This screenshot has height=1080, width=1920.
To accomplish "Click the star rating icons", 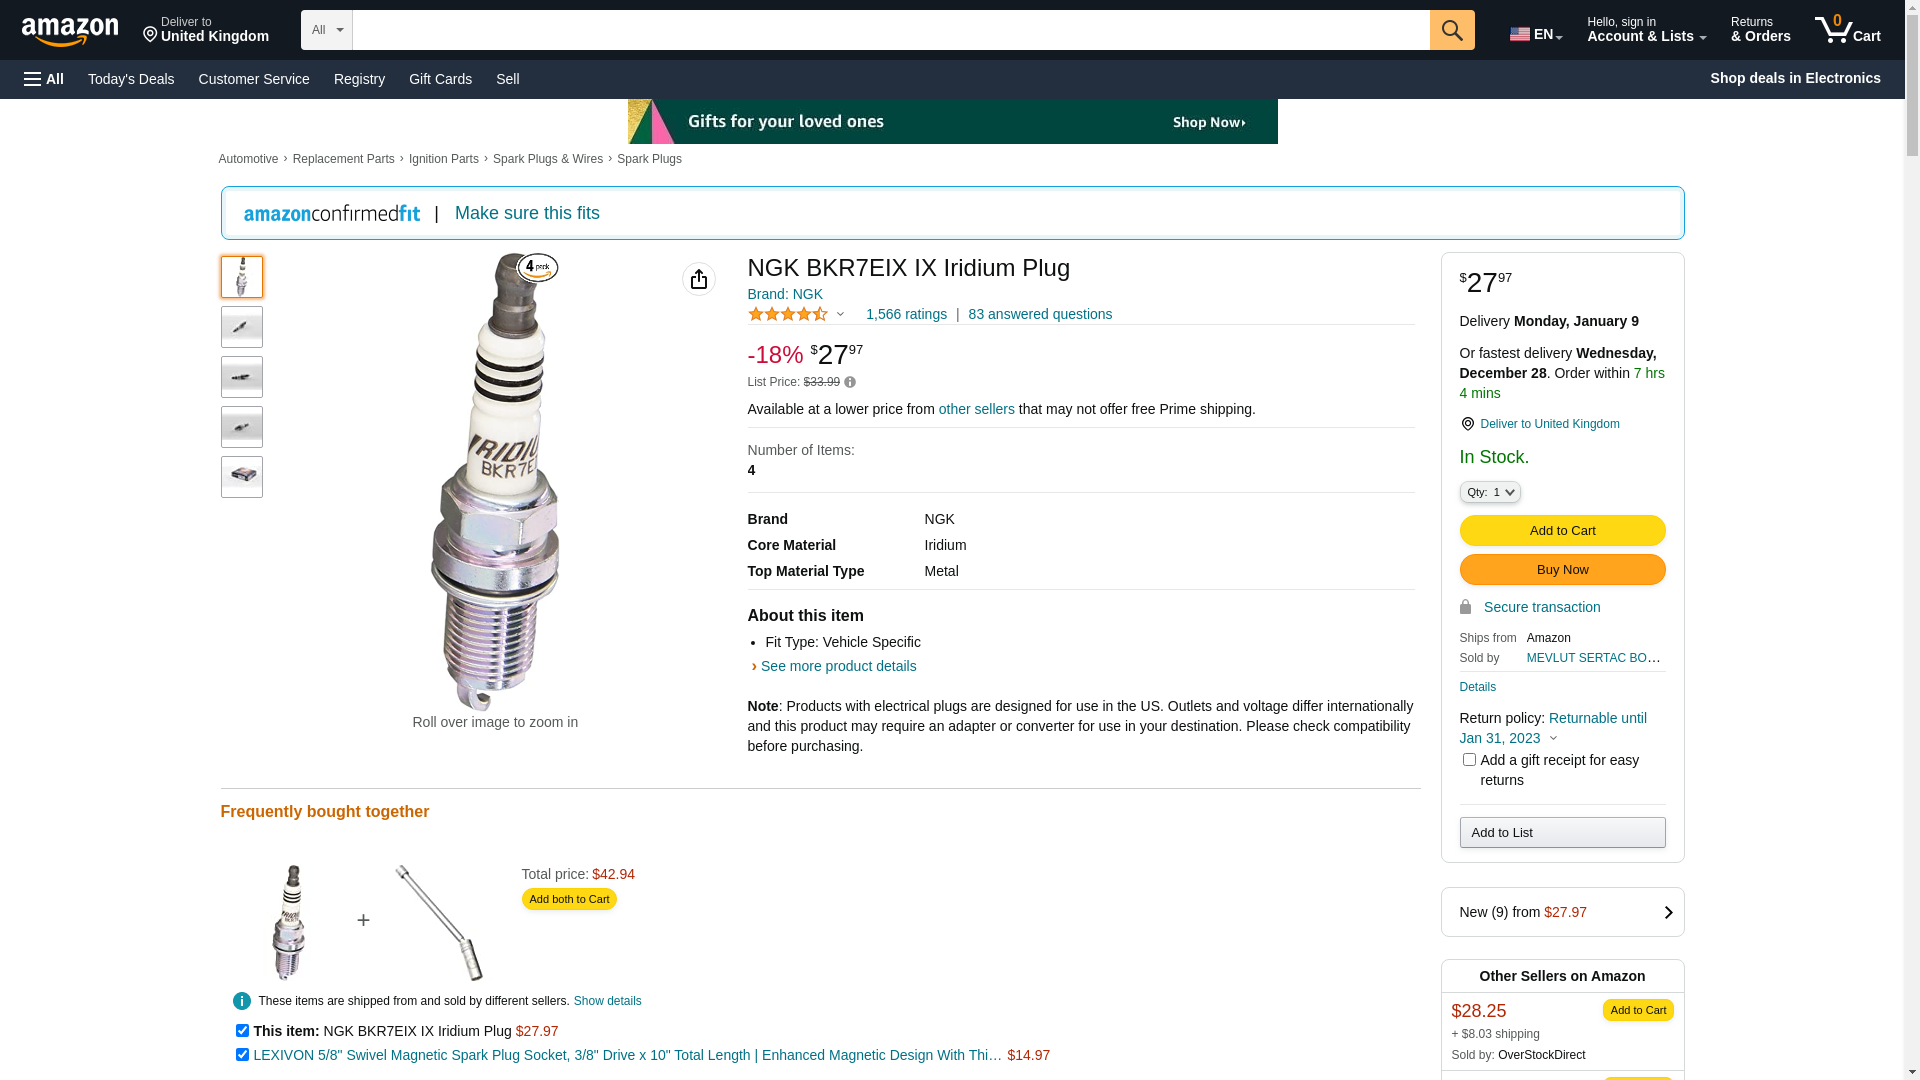I will coord(788,314).
